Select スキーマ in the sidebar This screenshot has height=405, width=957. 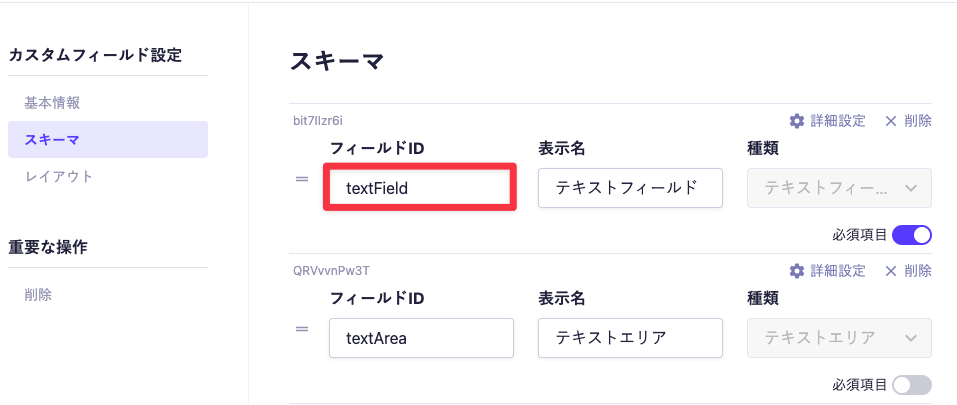[52, 140]
